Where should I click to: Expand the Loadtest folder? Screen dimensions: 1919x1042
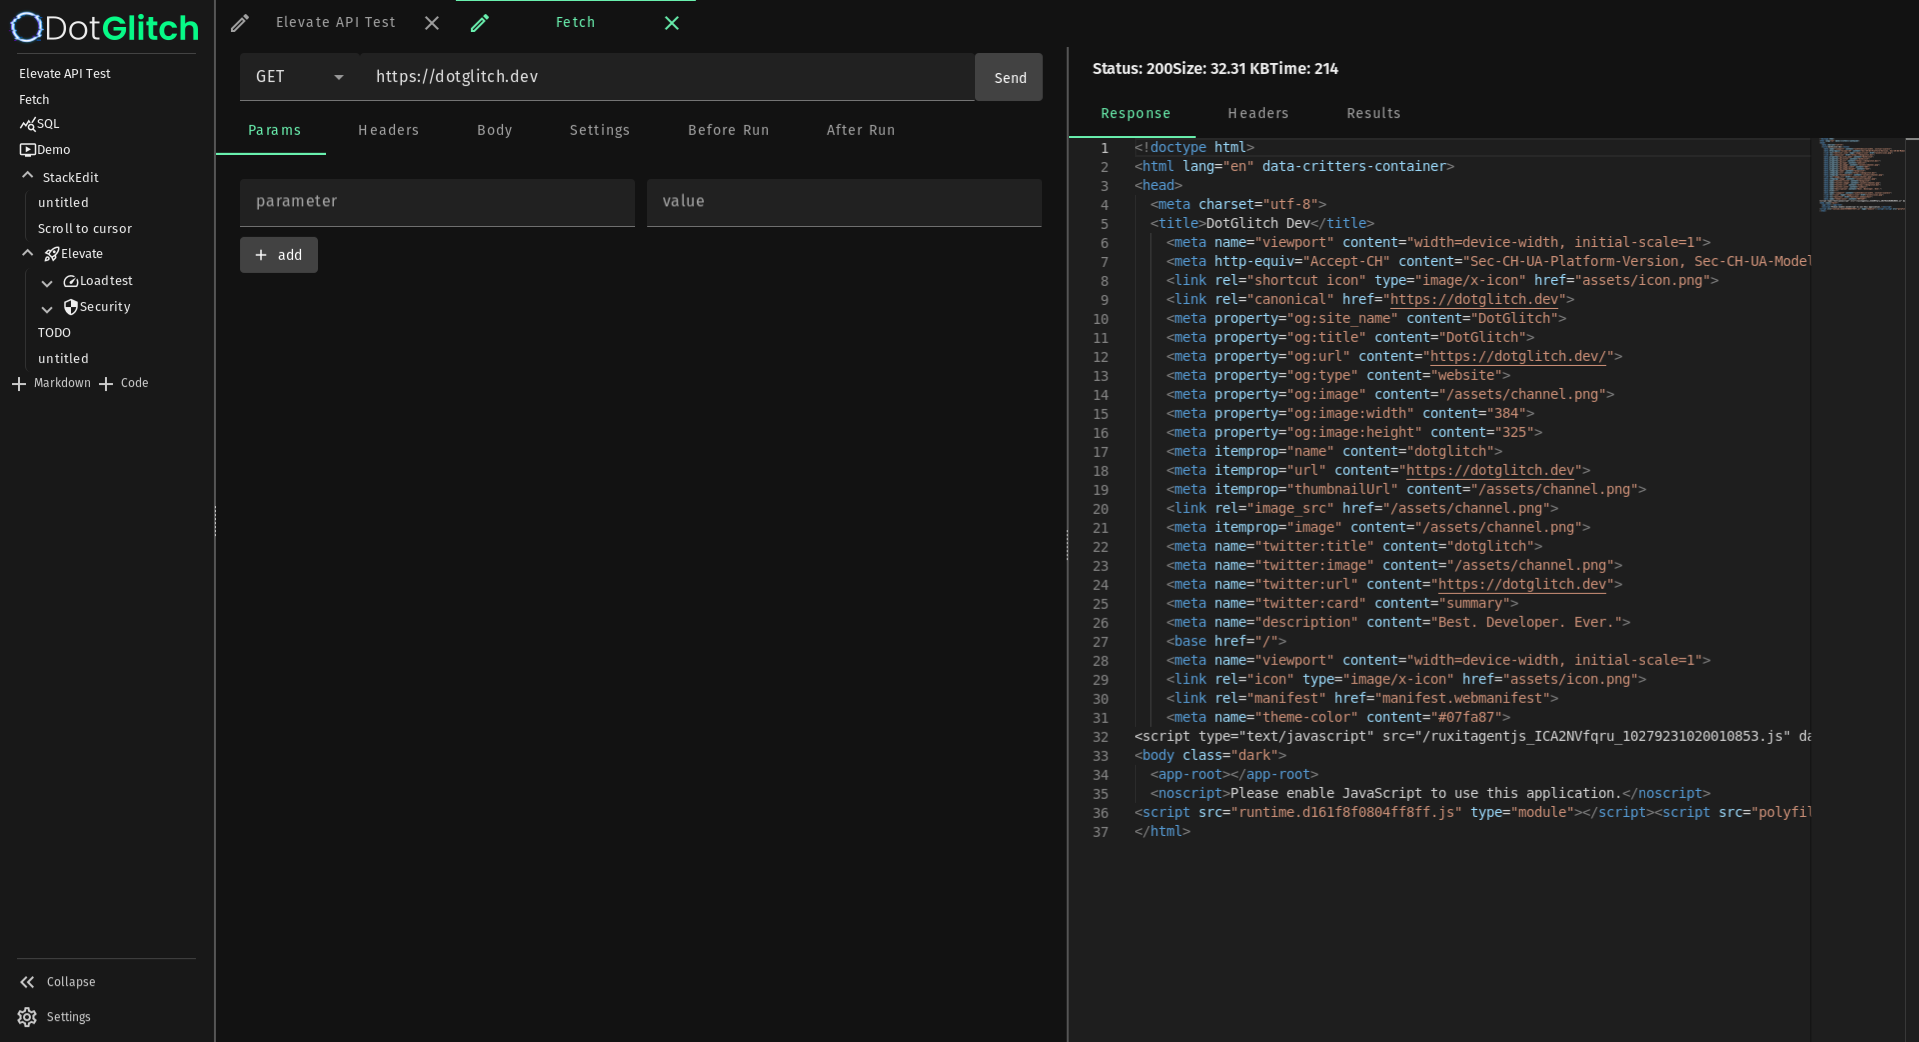47,283
